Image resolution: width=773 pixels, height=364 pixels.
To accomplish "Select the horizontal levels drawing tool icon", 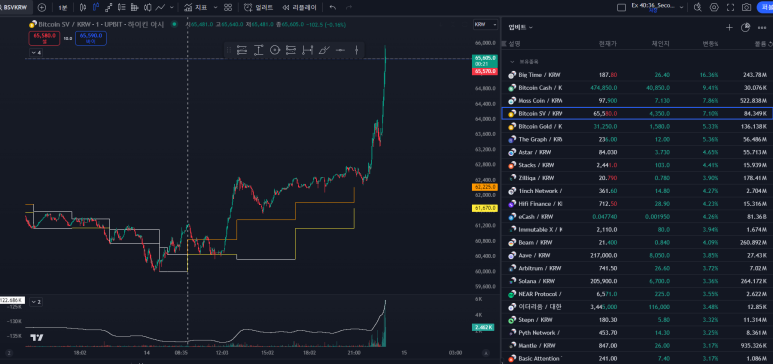I will pos(291,49).
